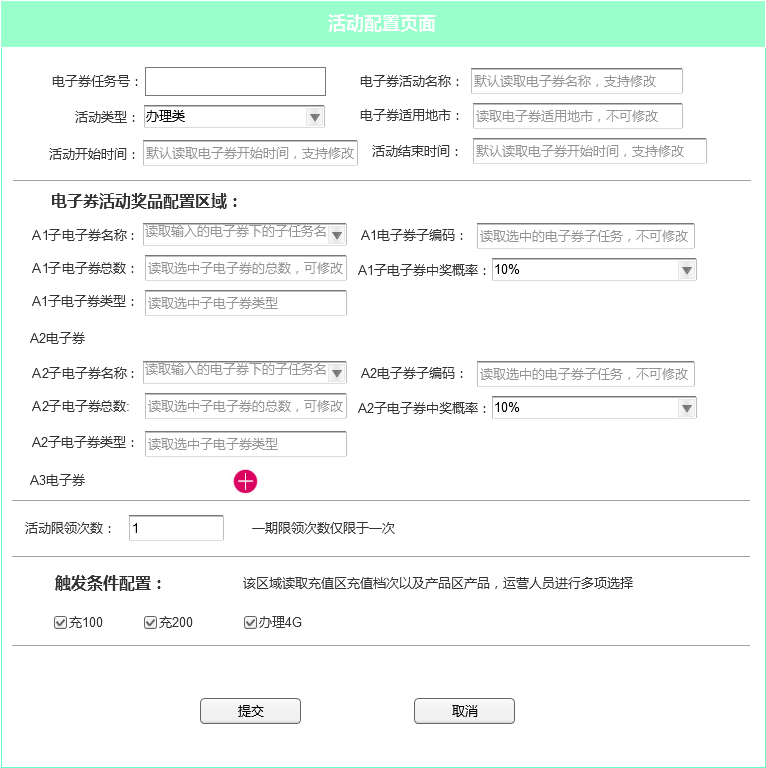Click the 电子券适用地市 field

[577, 116]
